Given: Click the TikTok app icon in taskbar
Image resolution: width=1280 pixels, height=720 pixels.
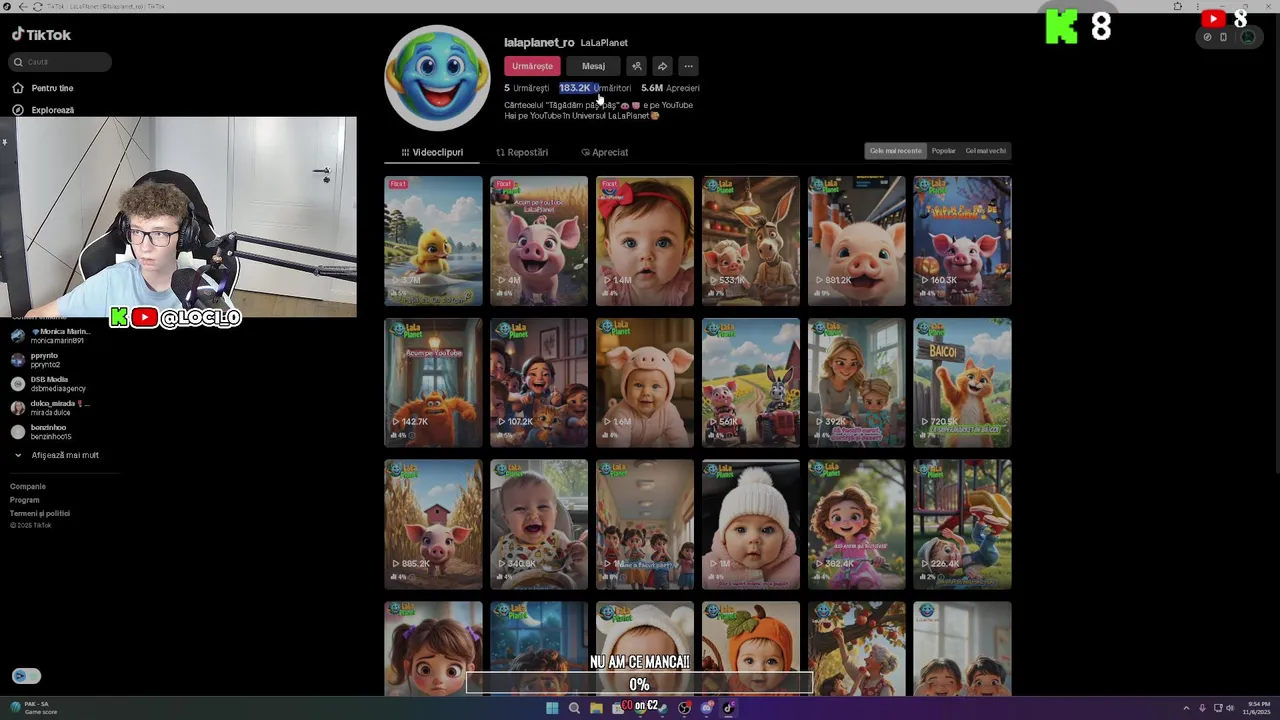Looking at the screenshot, I should 728,708.
